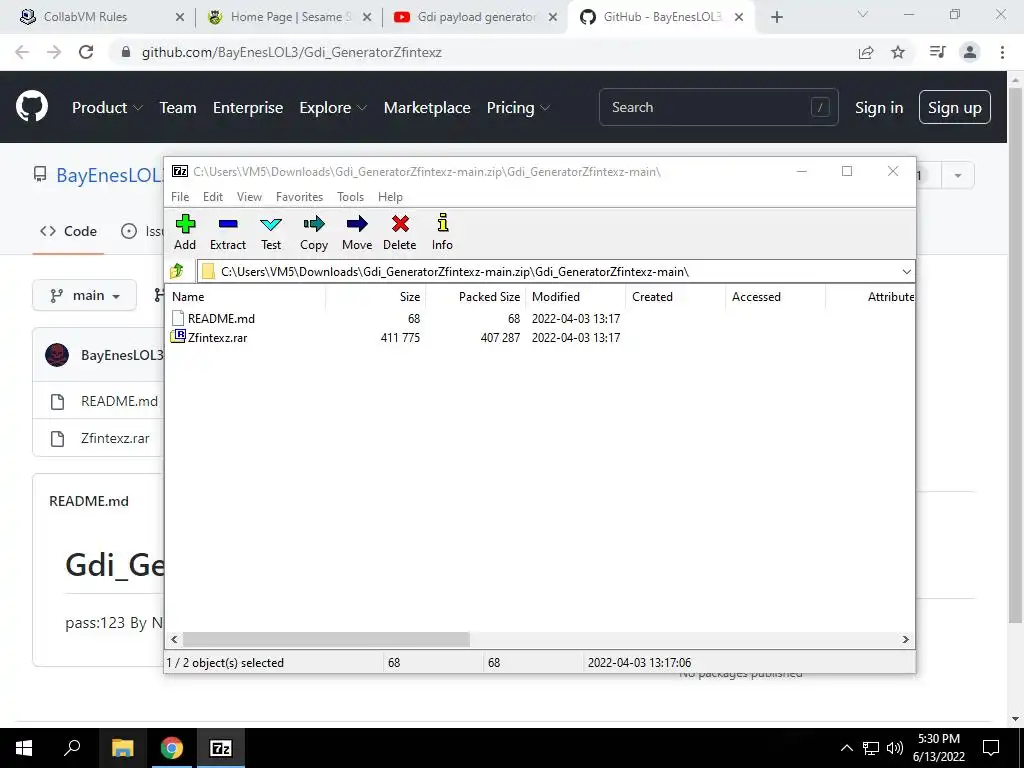Reload the GitHub page in Chrome
1024x768 pixels.
pyautogui.click(x=86, y=52)
